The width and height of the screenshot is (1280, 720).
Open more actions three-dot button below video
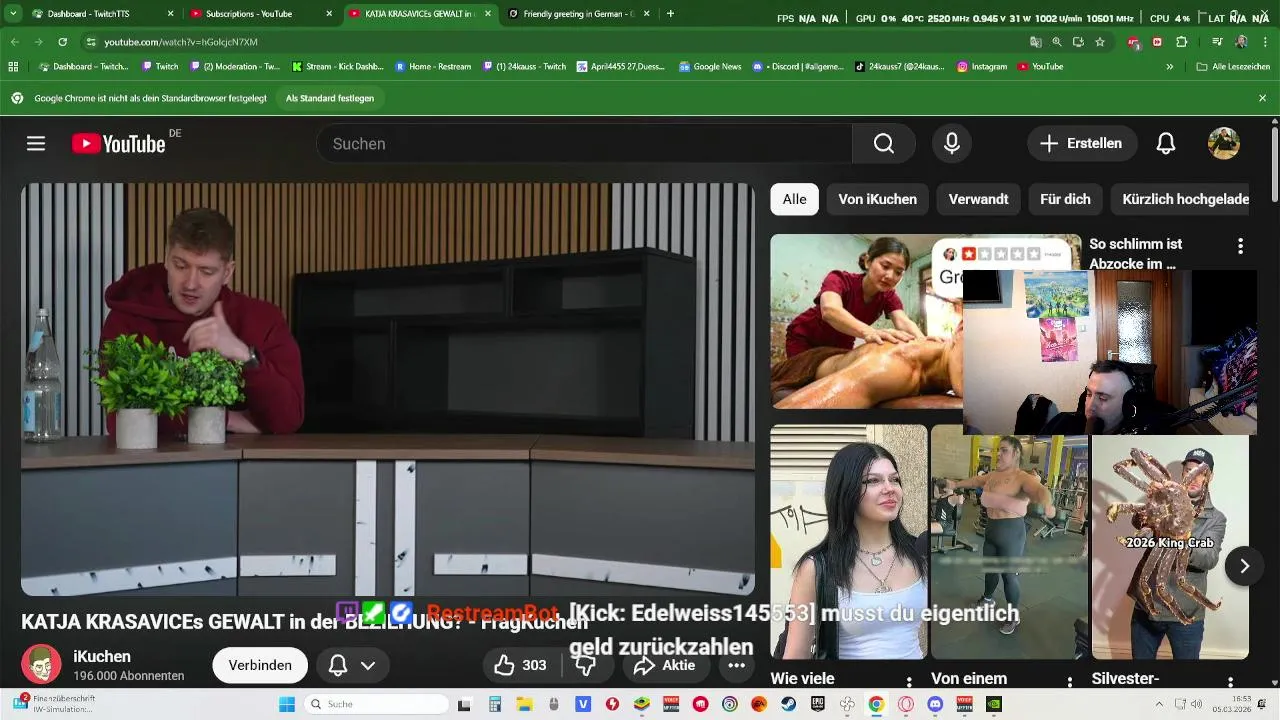(736, 665)
